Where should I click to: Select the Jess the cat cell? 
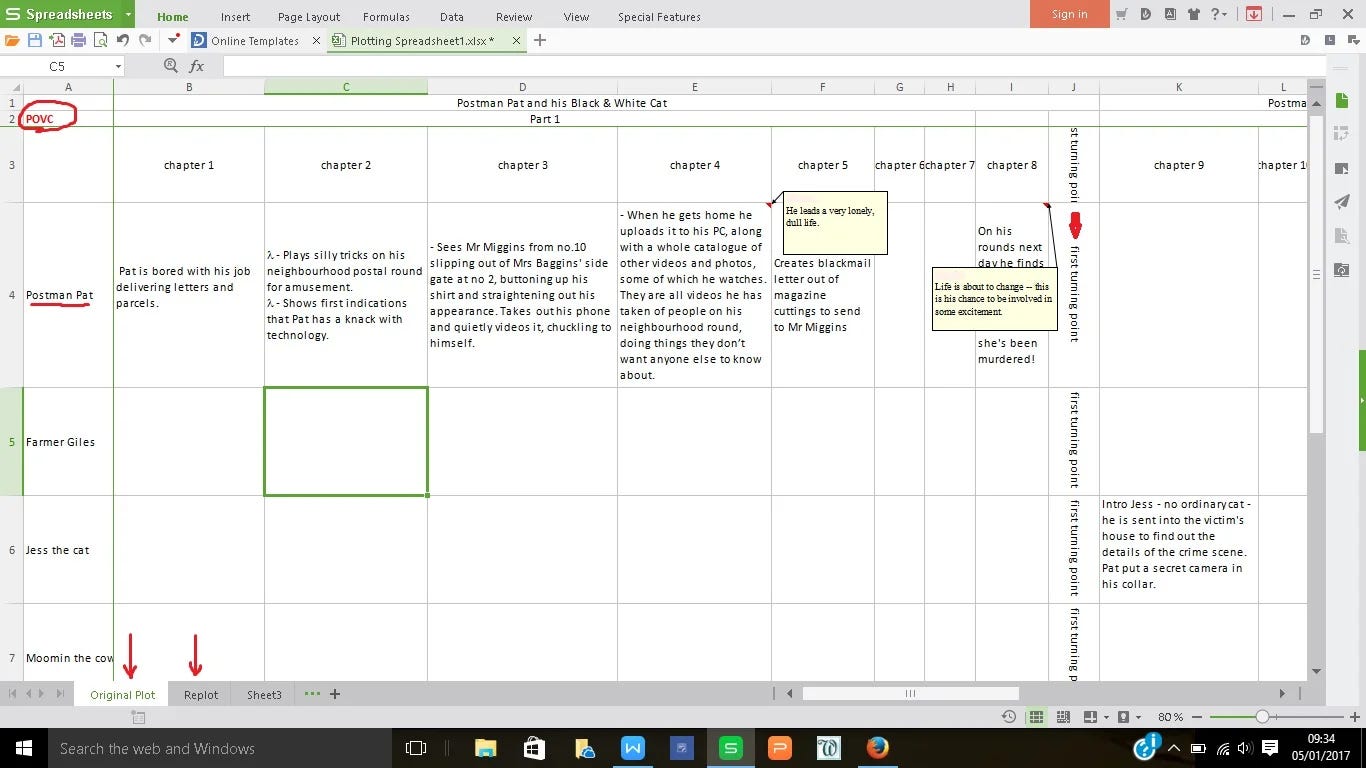[68, 550]
